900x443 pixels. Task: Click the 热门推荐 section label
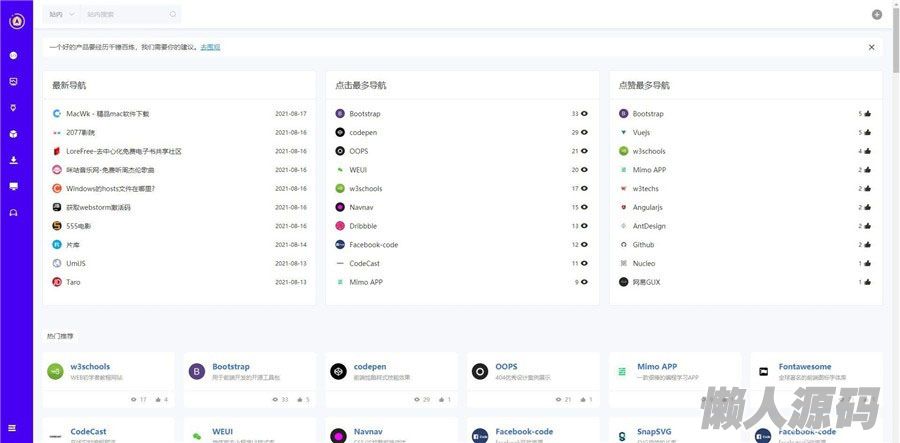60,336
